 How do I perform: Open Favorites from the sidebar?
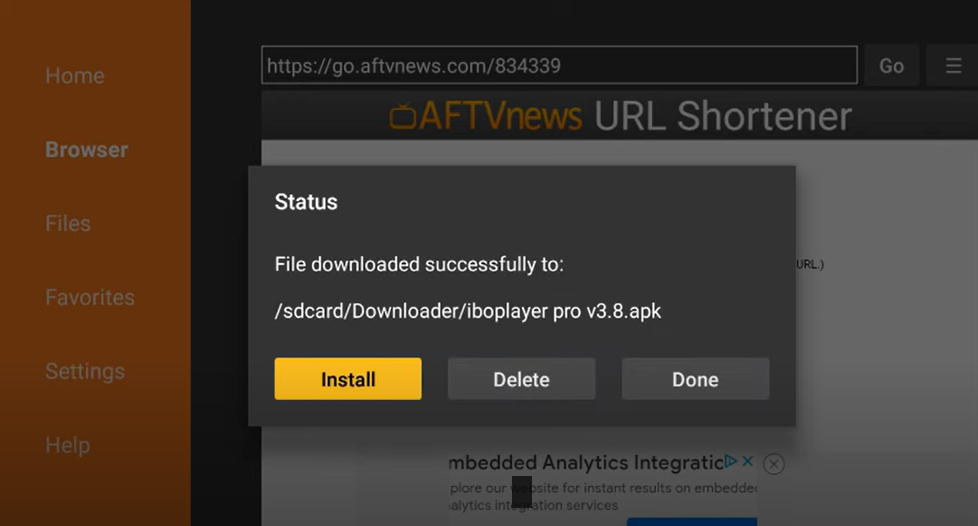tap(90, 297)
